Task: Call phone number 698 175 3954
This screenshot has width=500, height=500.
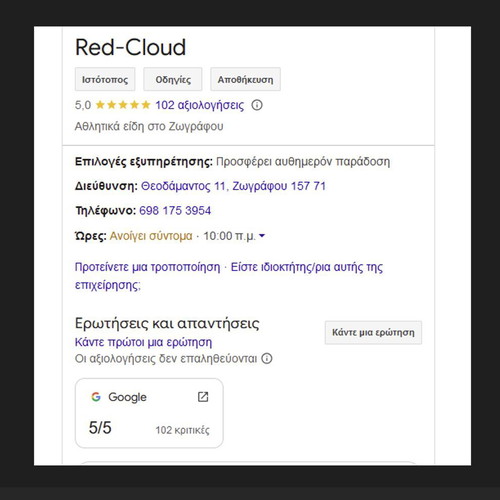Action: (x=175, y=211)
